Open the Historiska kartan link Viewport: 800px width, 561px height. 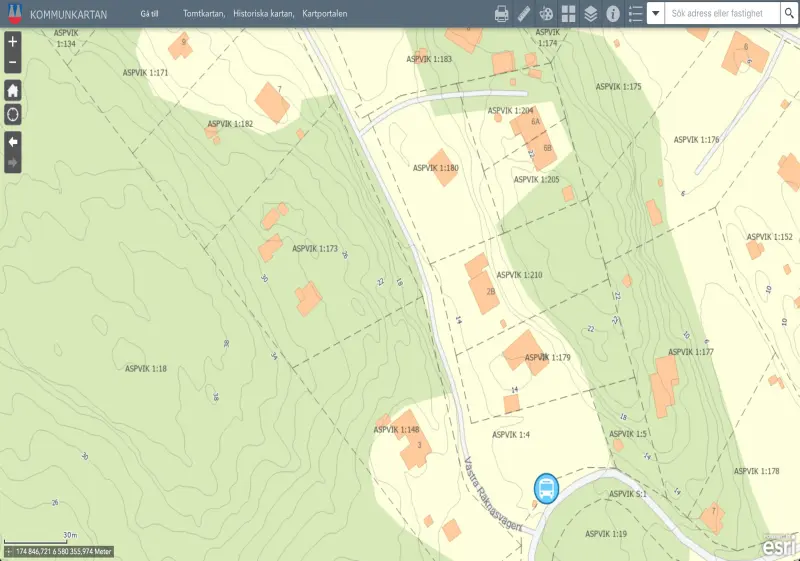tap(264, 14)
